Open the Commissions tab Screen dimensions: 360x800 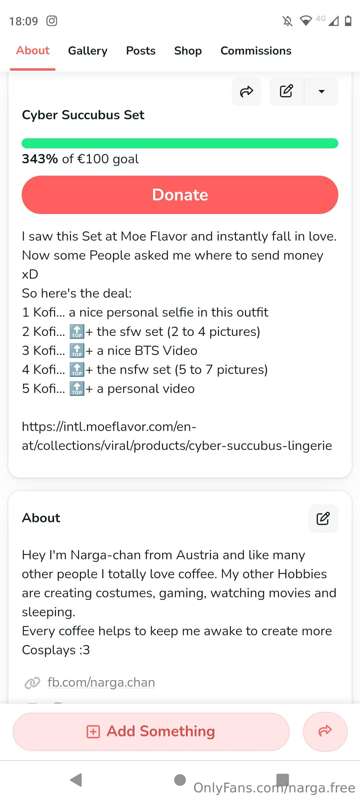point(256,51)
